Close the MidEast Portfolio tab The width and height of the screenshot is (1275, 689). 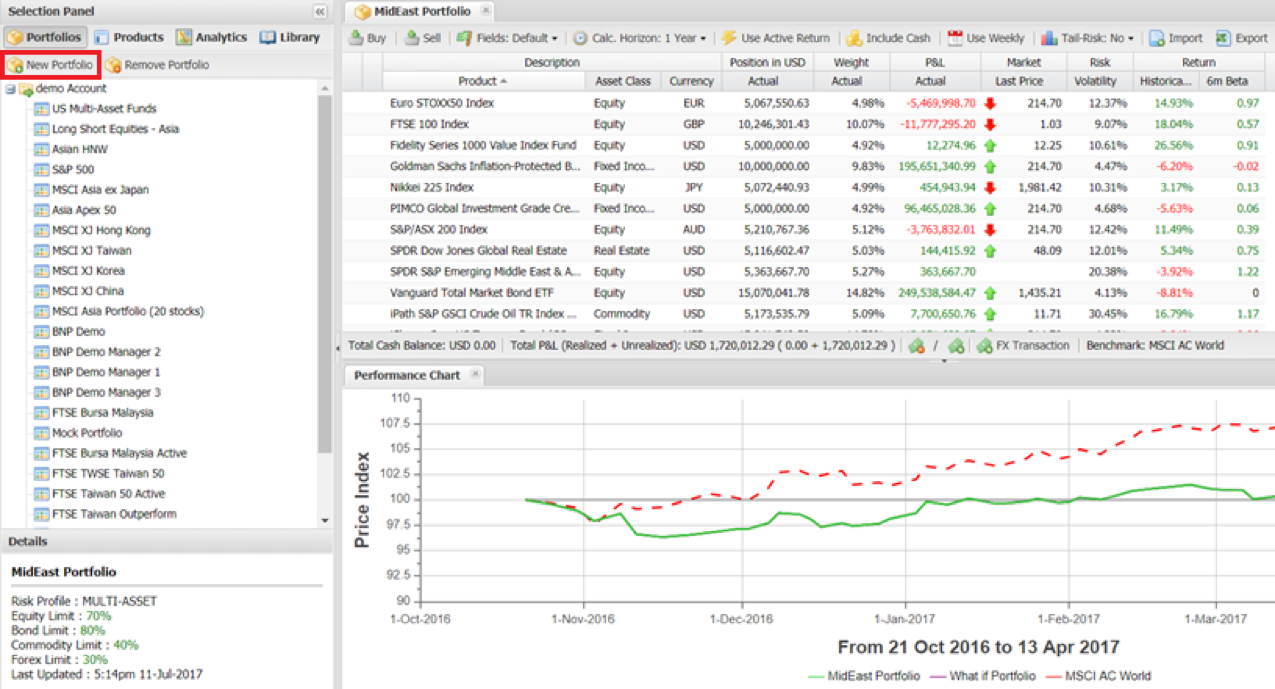click(x=485, y=10)
